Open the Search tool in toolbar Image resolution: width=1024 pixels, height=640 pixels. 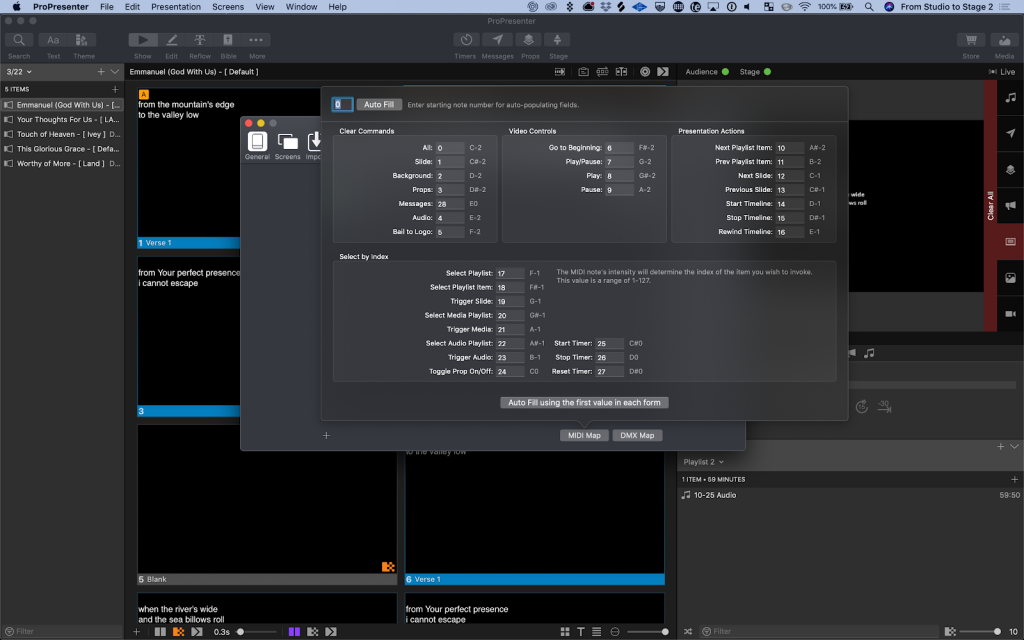[x=19, y=40]
